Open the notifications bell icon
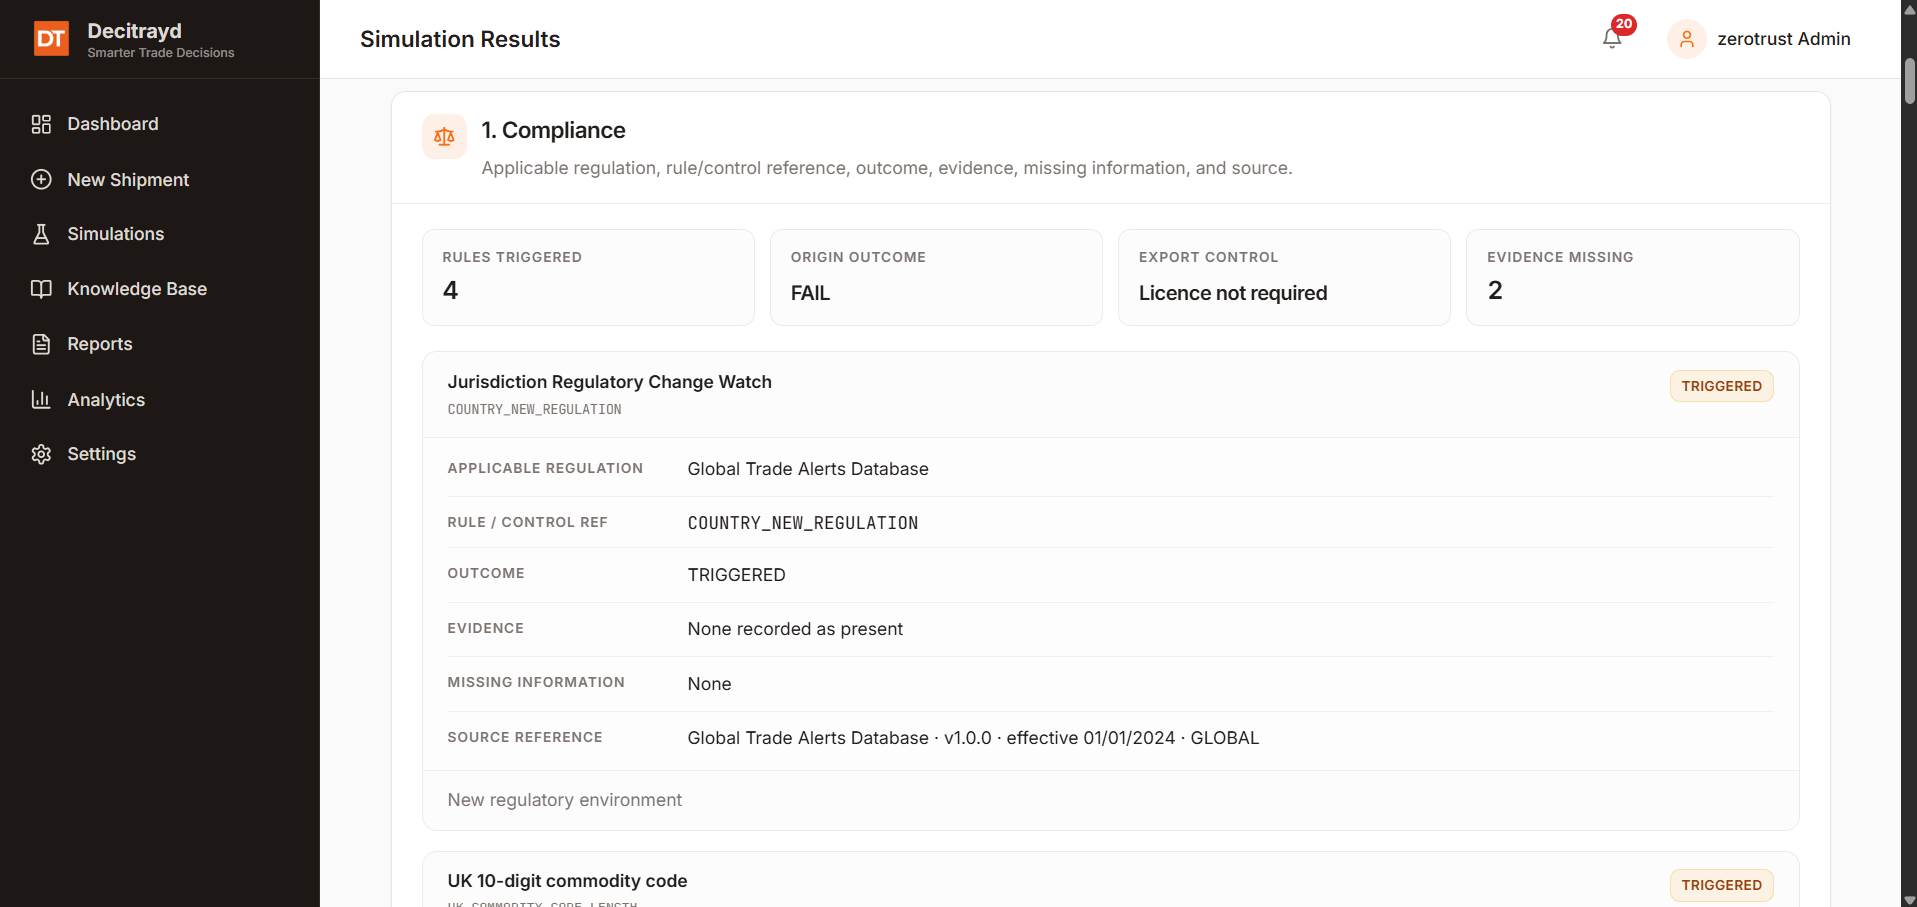1917x907 pixels. [x=1611, y=39]
